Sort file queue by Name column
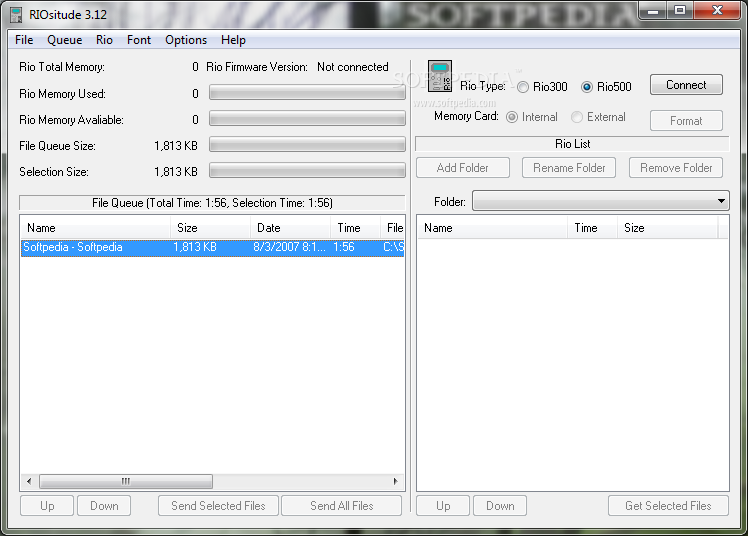 pyautogui.click(x=95, y=228)
